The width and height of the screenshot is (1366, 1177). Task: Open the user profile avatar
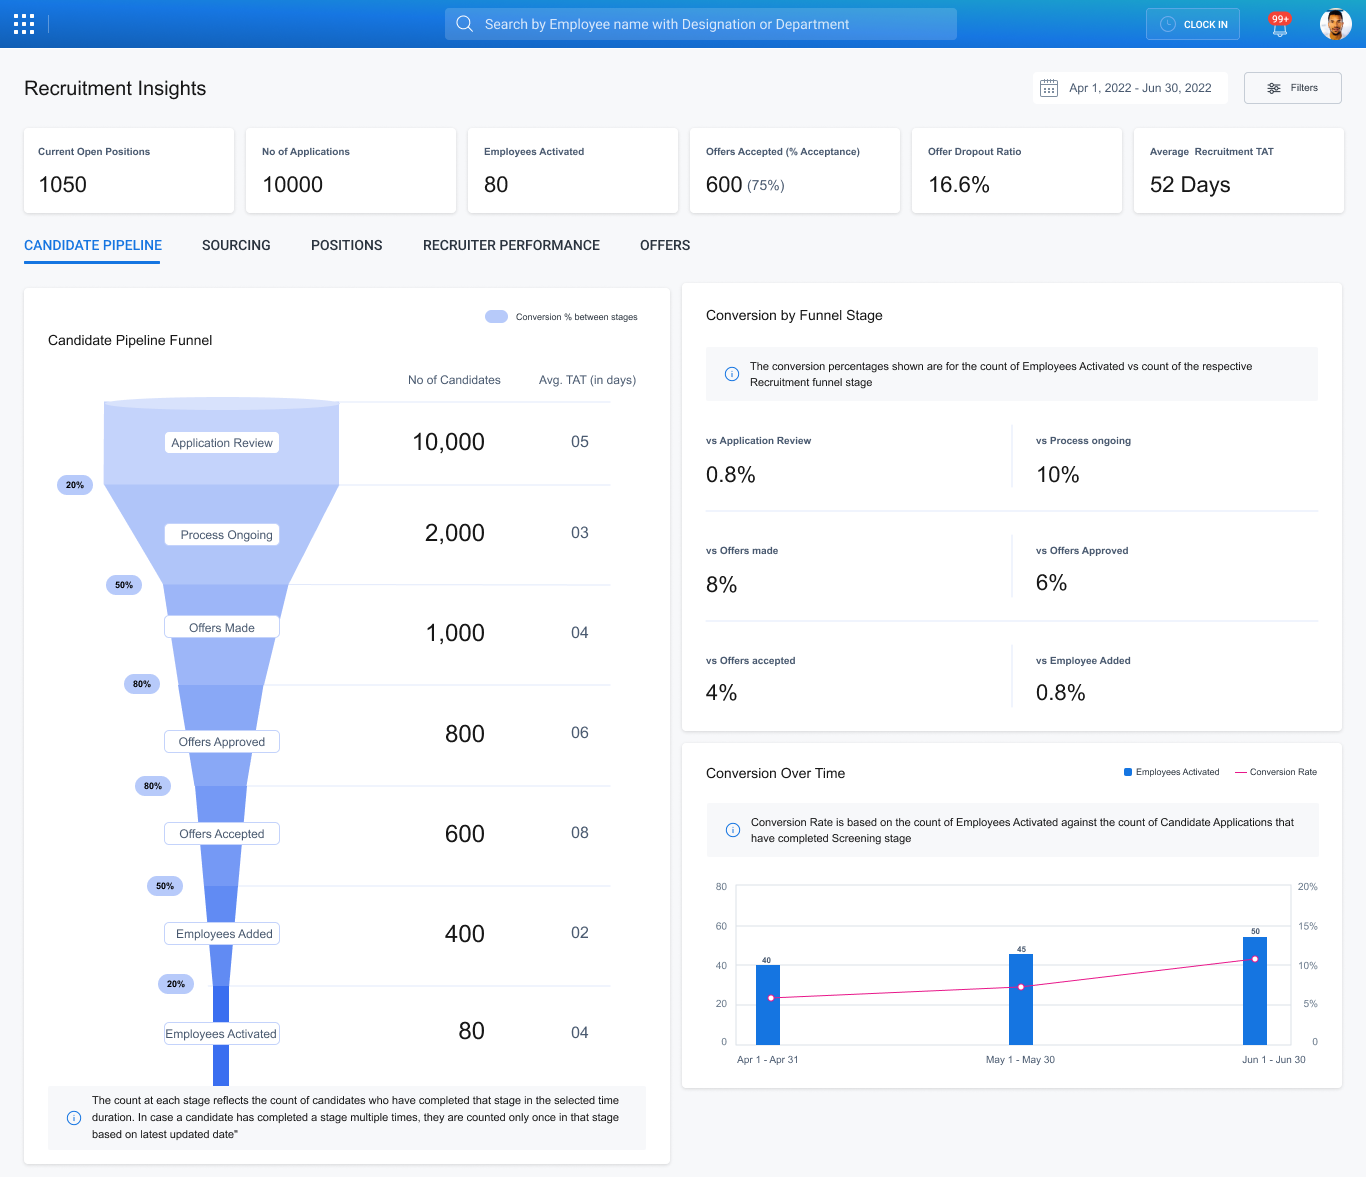(1336, 24)
